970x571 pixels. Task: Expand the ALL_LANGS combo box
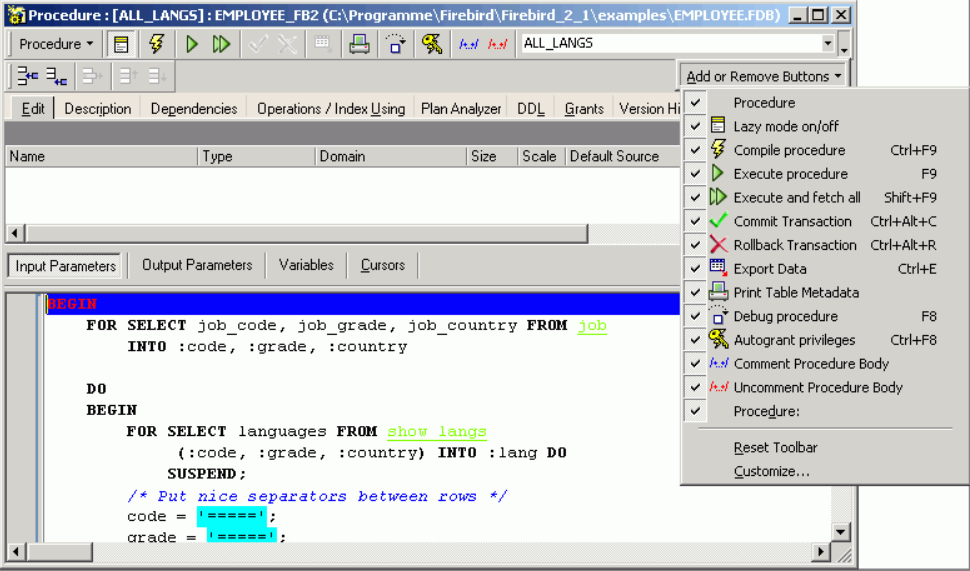coord(827,44)
